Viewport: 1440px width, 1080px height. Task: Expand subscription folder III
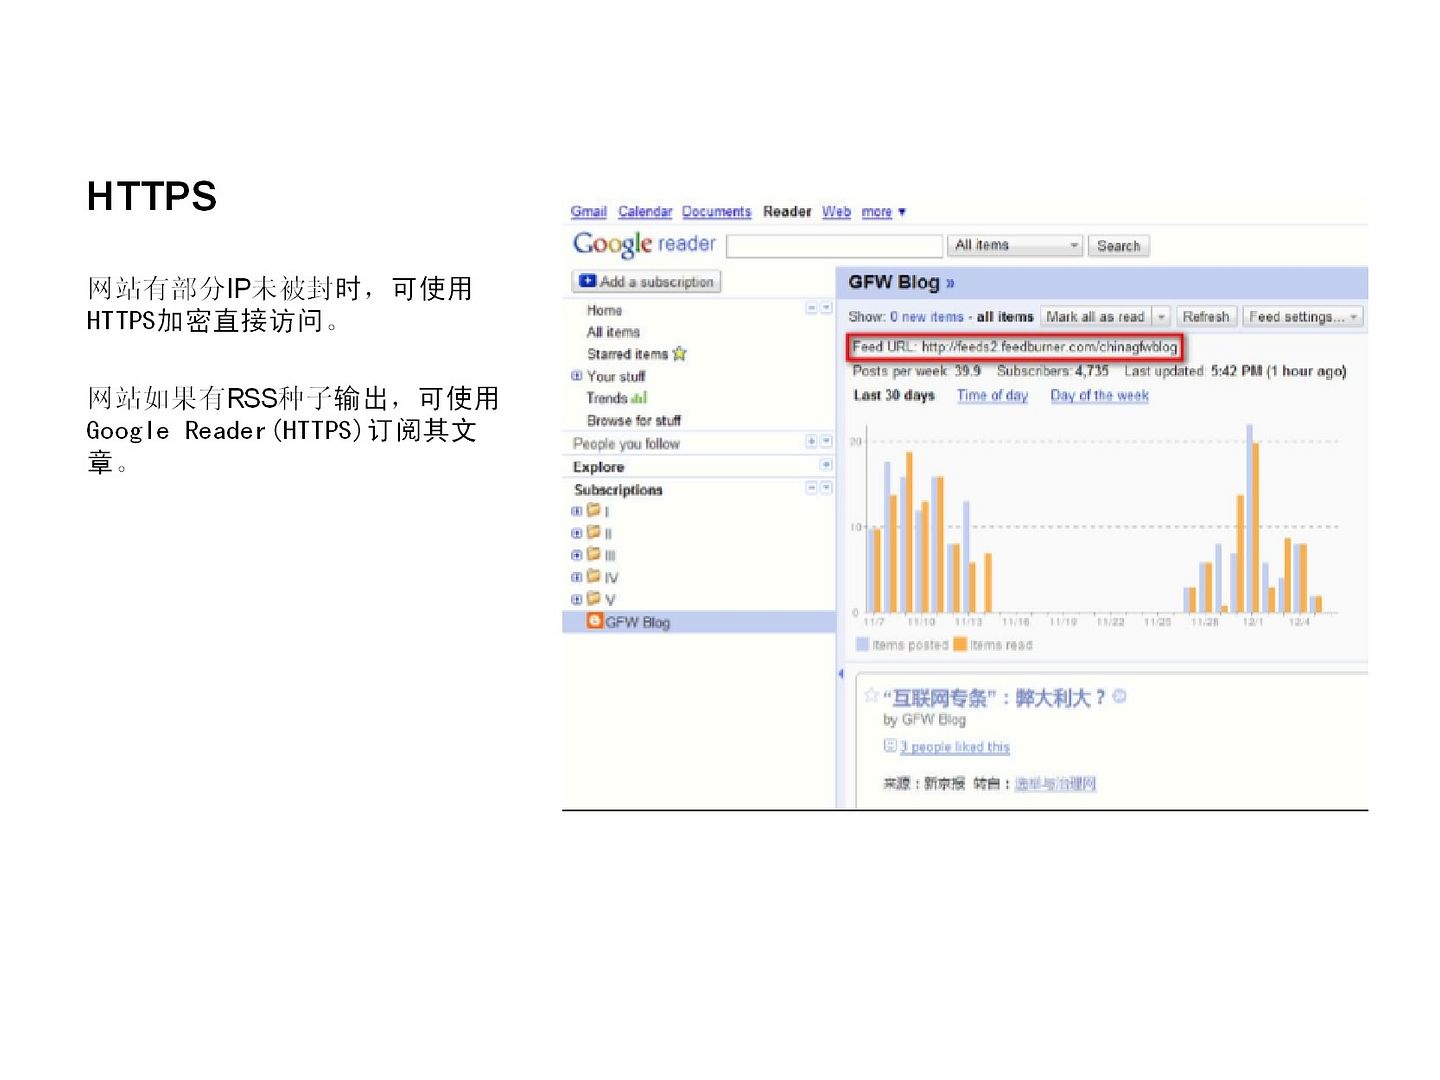coord(576,555)
